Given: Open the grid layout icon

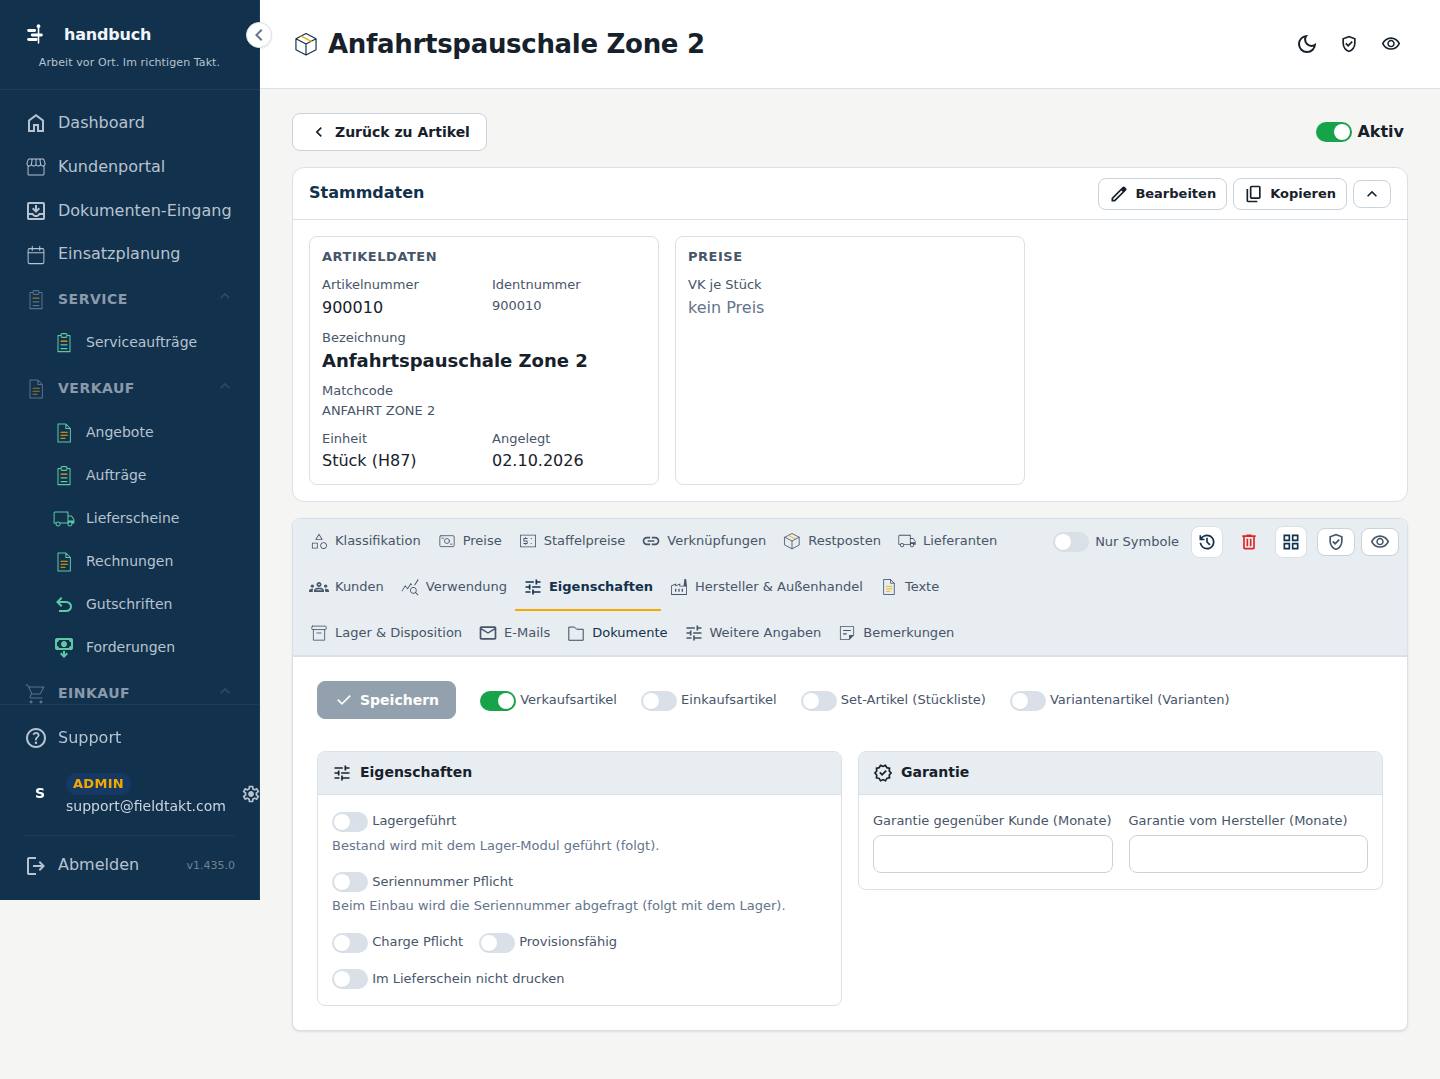Looking at the screenshot, I should [1291, 542].
